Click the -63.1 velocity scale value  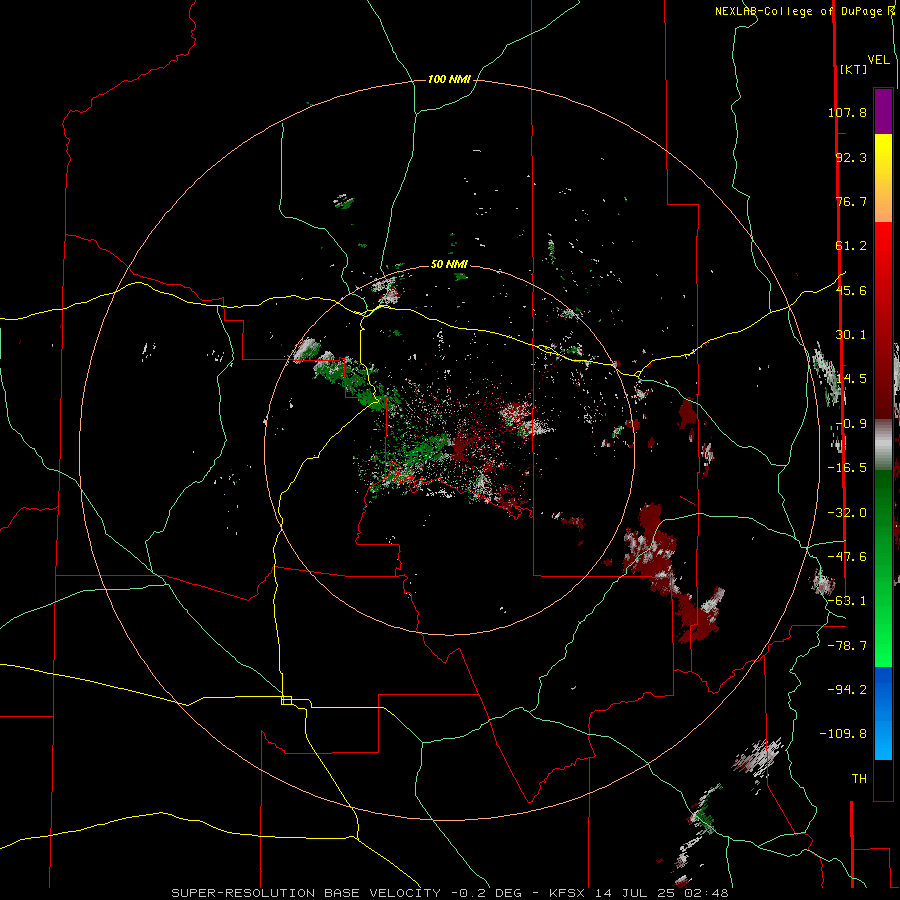(x=847, y=601)
